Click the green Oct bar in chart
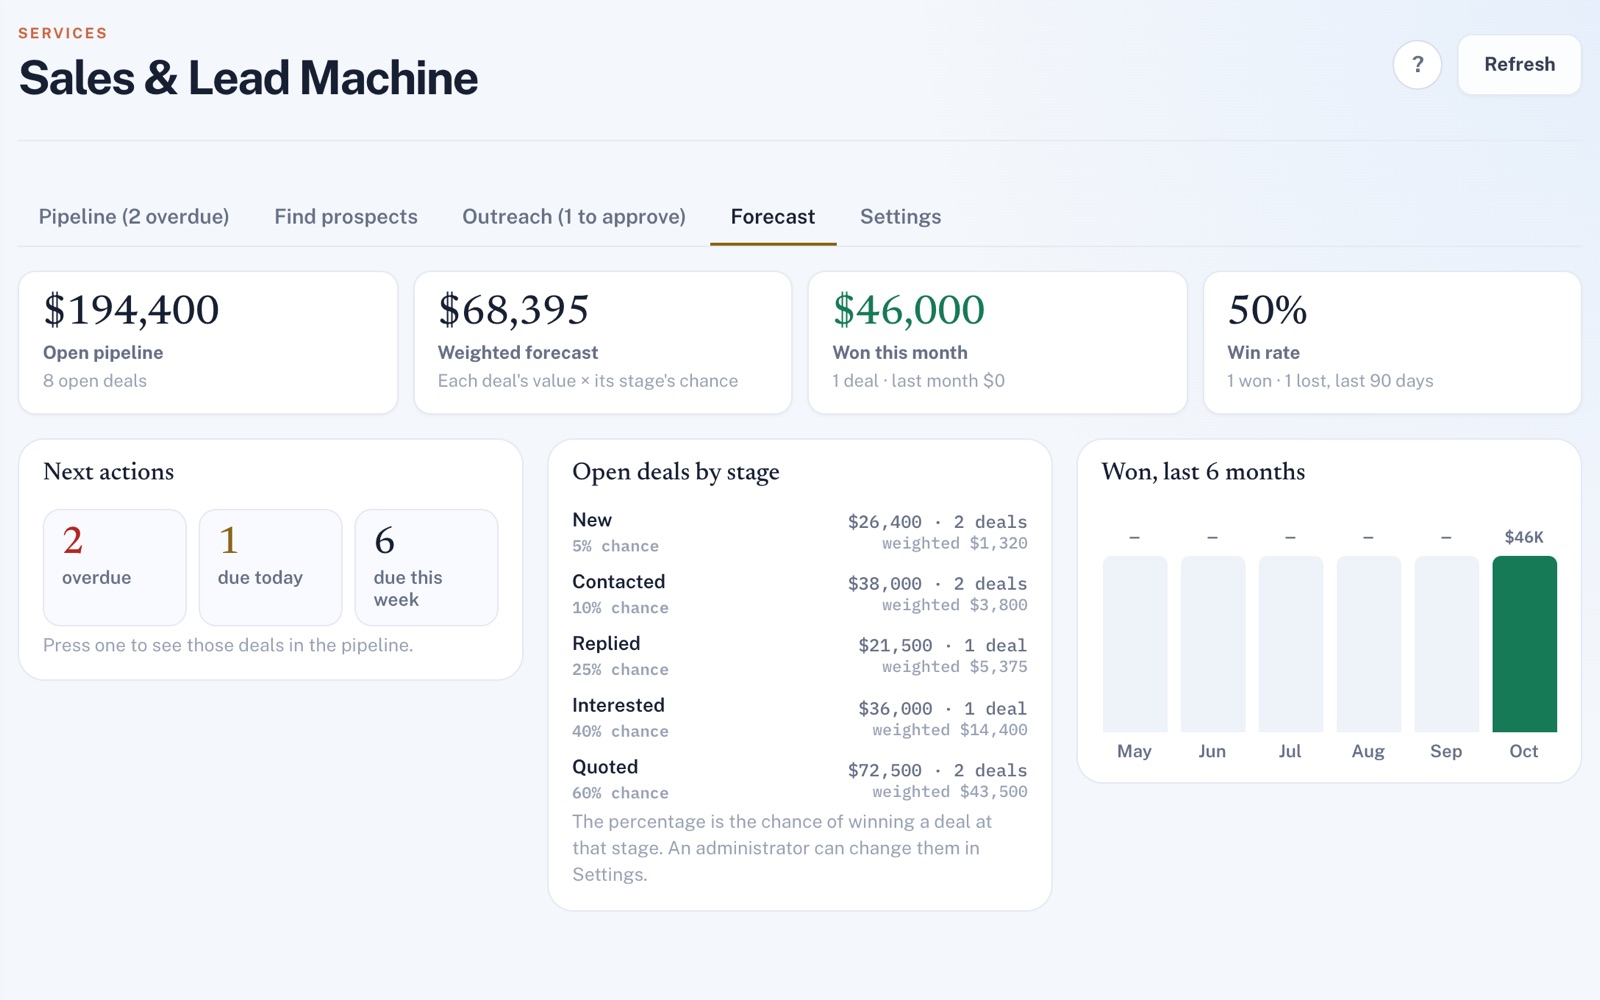 [x=1524, y=644]
